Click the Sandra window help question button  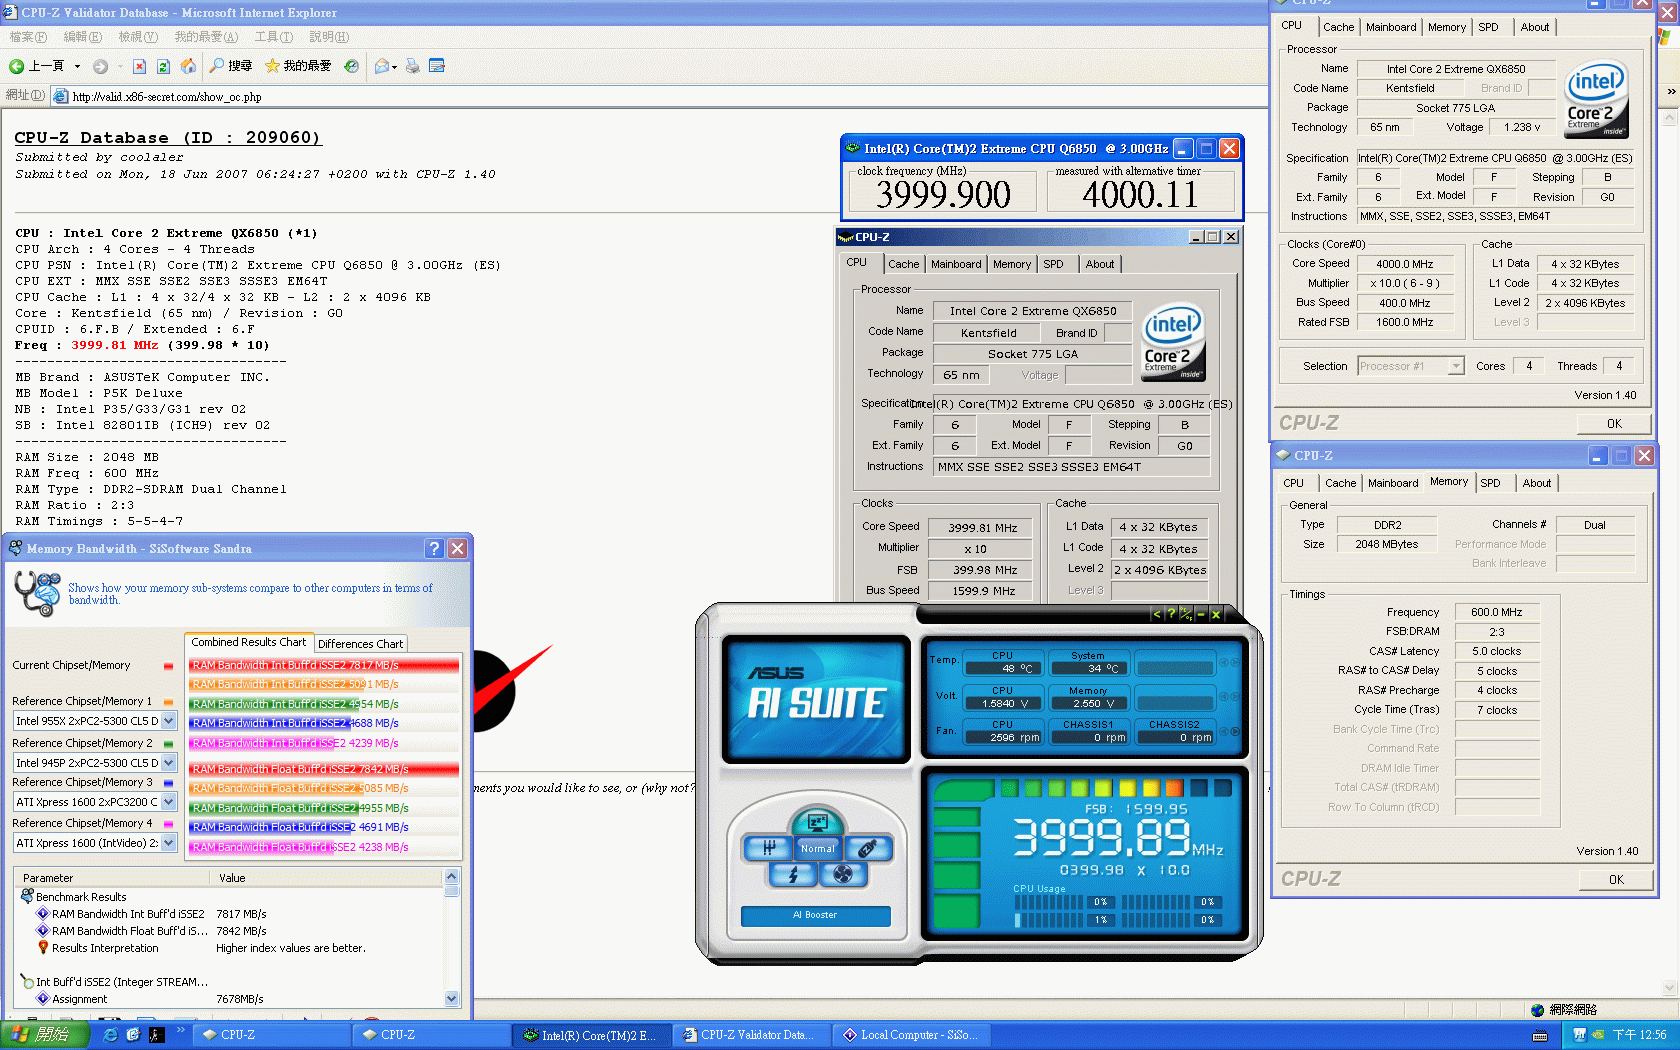[x=433, y=548]
